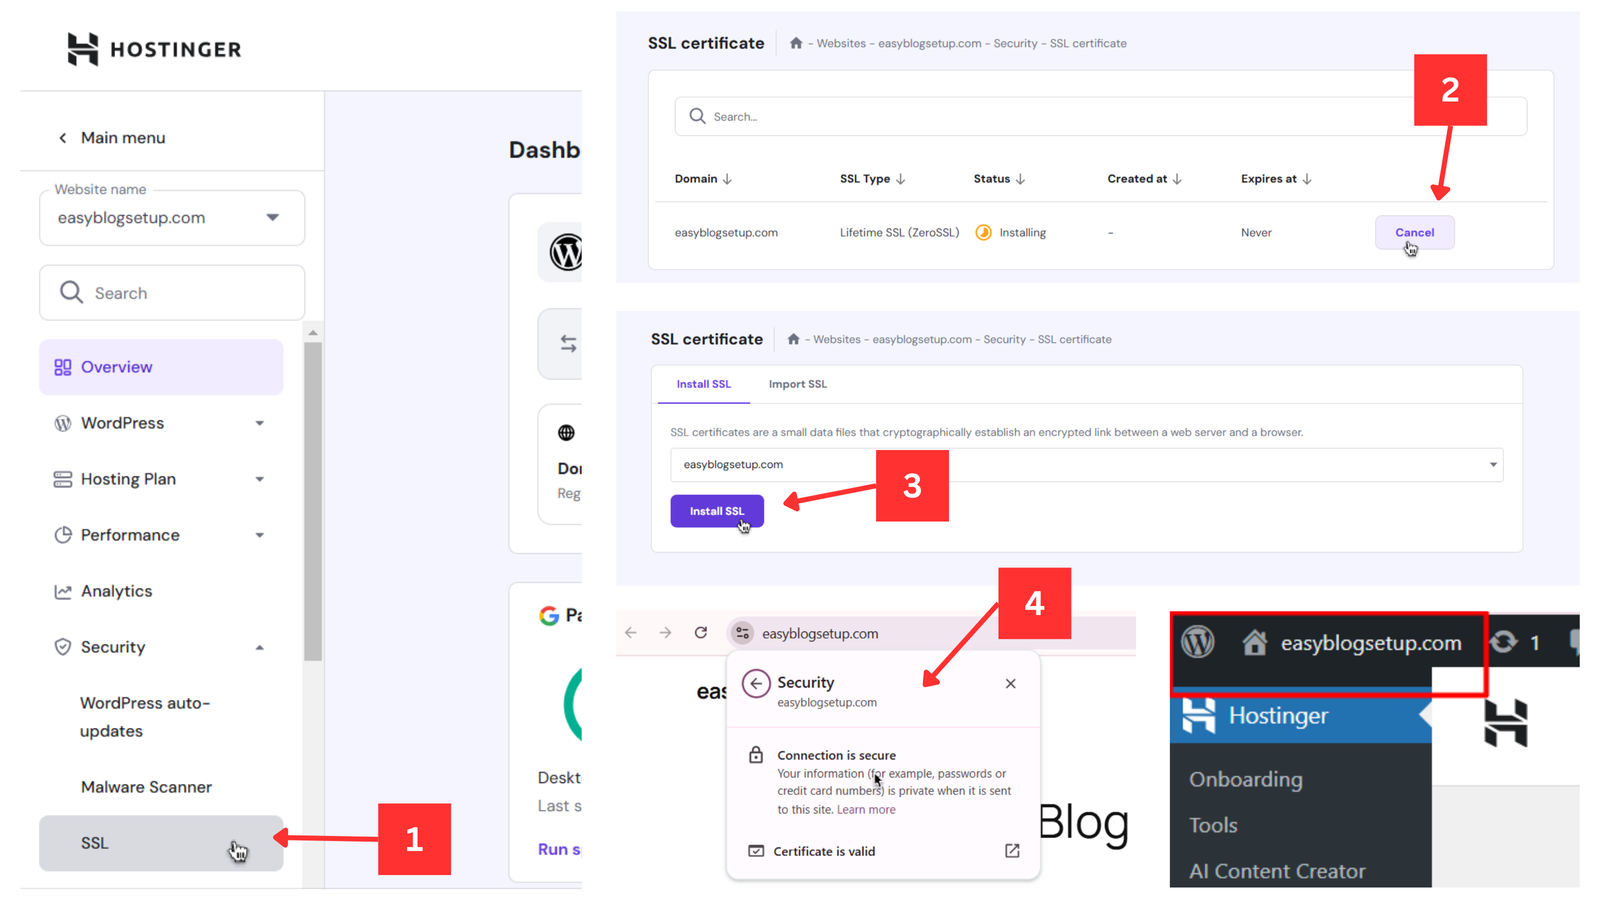The image size is (1600, 900).
Task: Click the sidebar scrollbar thumb
Action: tap(313, 501)
